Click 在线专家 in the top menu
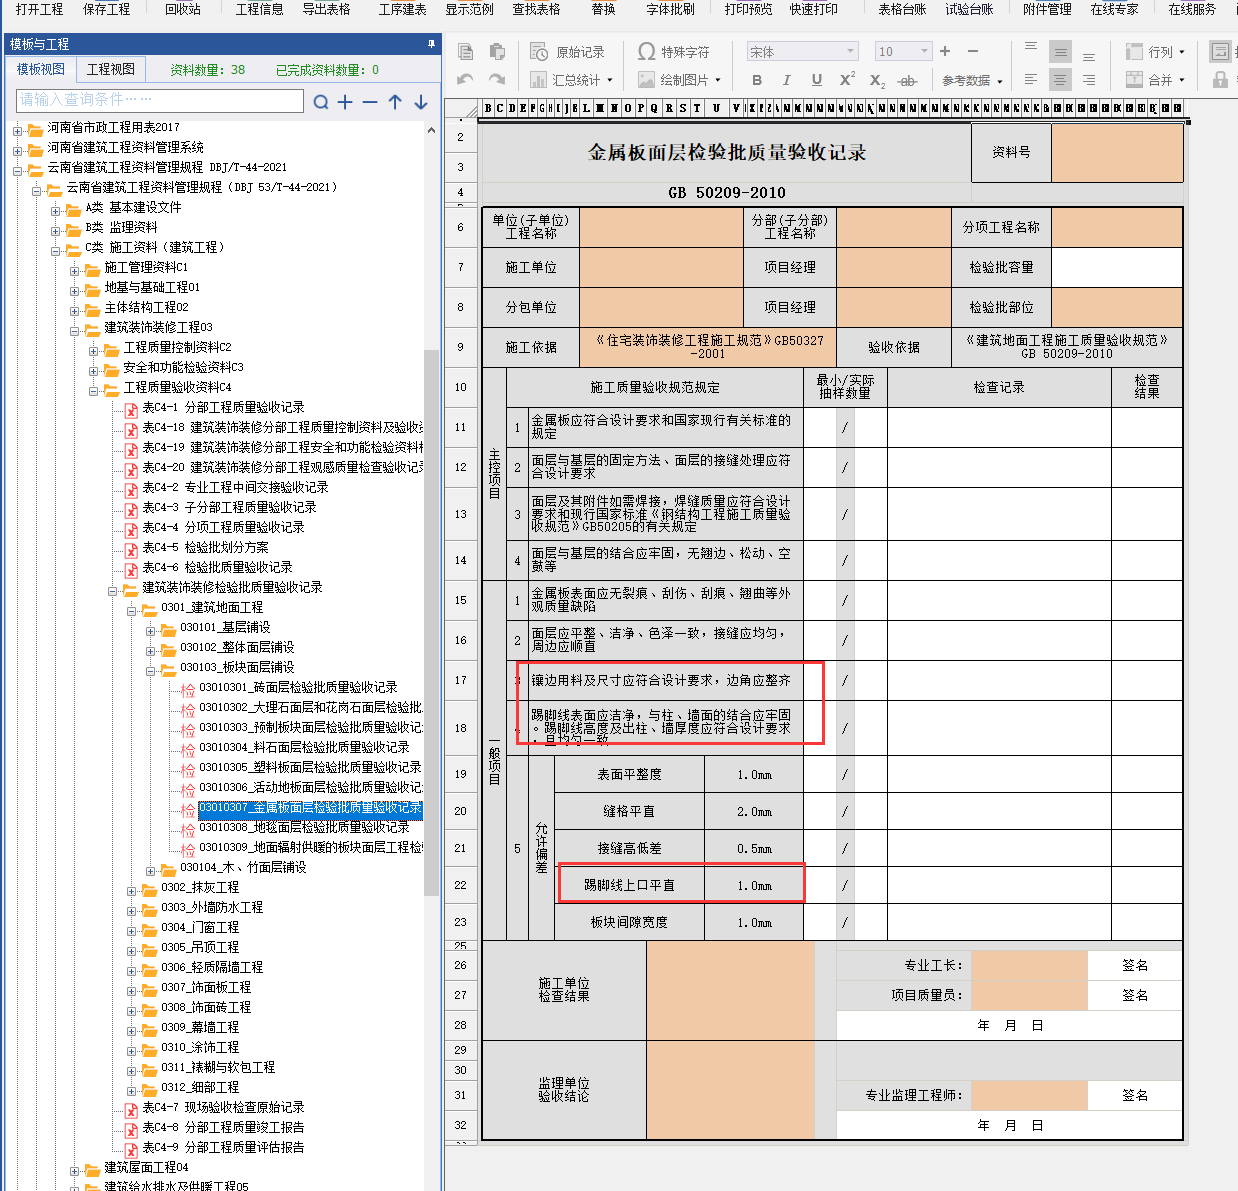This screenshot has width=1238, height=1191. click(1115, 9)
